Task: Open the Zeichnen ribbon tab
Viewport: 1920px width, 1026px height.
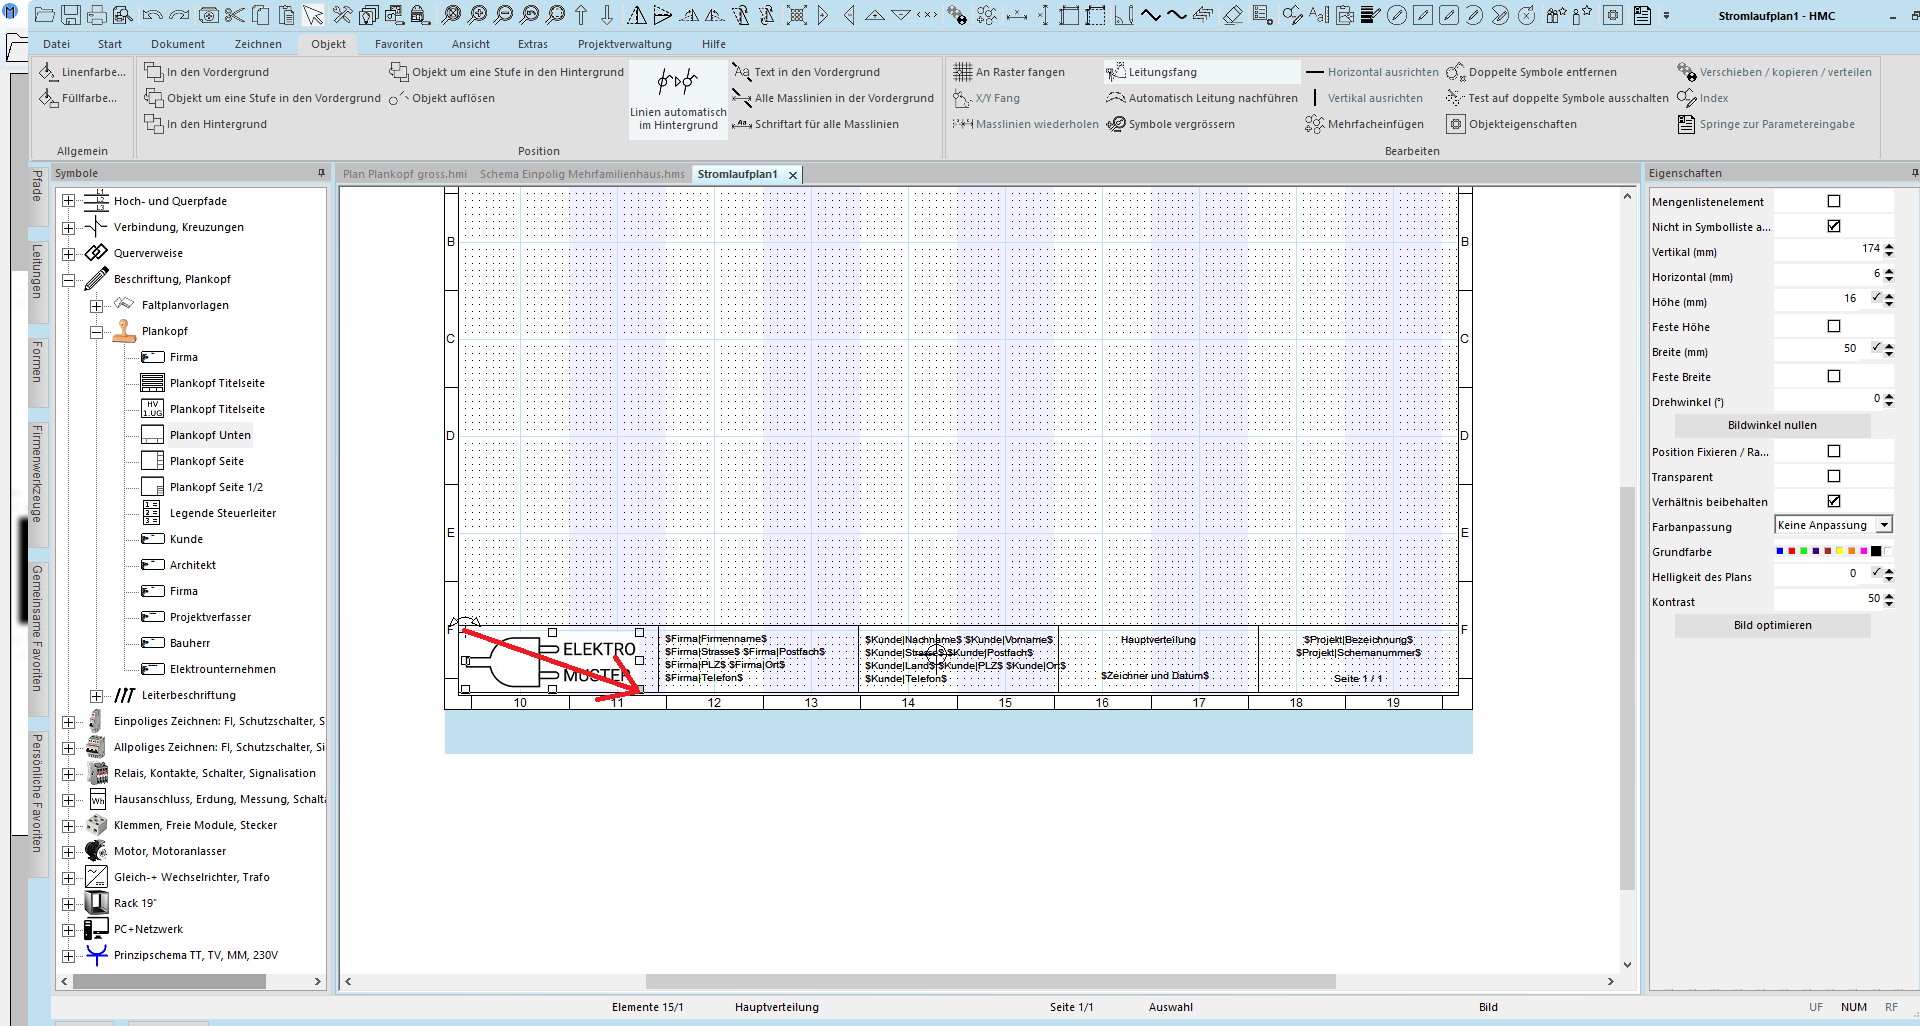Action: [258, 44]
